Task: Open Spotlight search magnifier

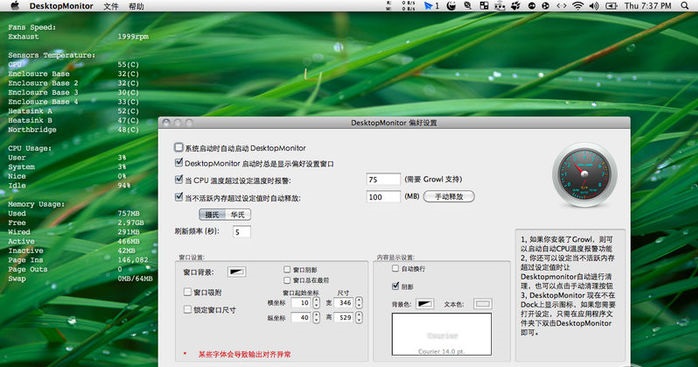Action: [685, 6]
